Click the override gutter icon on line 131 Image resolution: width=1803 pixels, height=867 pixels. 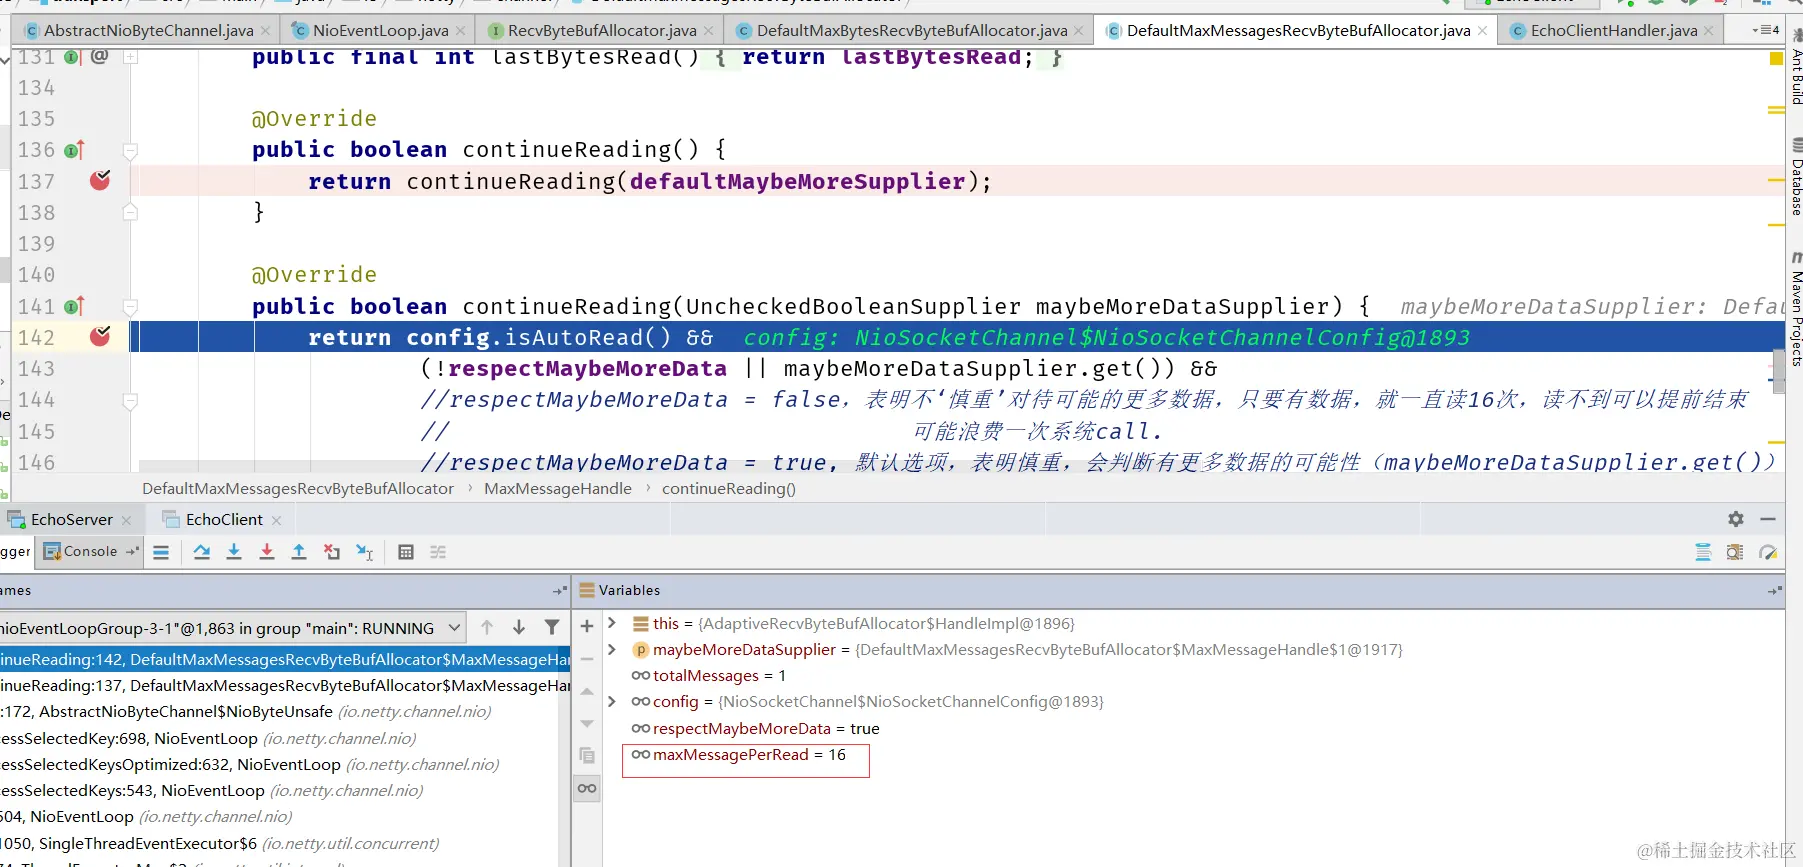[73, 57]
